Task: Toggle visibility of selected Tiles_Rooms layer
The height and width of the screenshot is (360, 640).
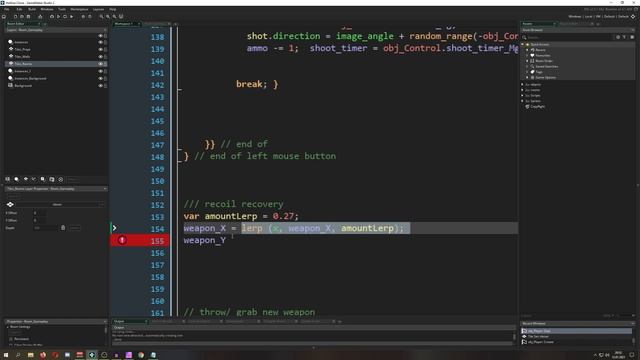Action: [x=100, y=64]
